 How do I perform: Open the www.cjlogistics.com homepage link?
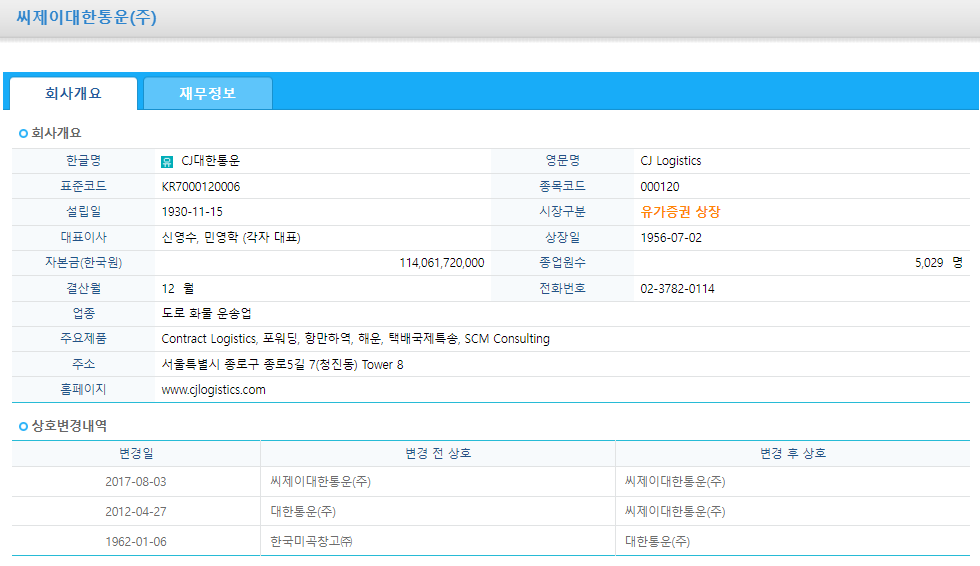214,390
